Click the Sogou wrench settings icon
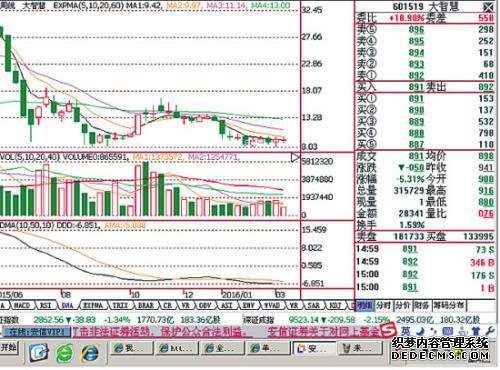Image resolution: width=500 pixels, height=370 pixels. [x=490, y=331]
